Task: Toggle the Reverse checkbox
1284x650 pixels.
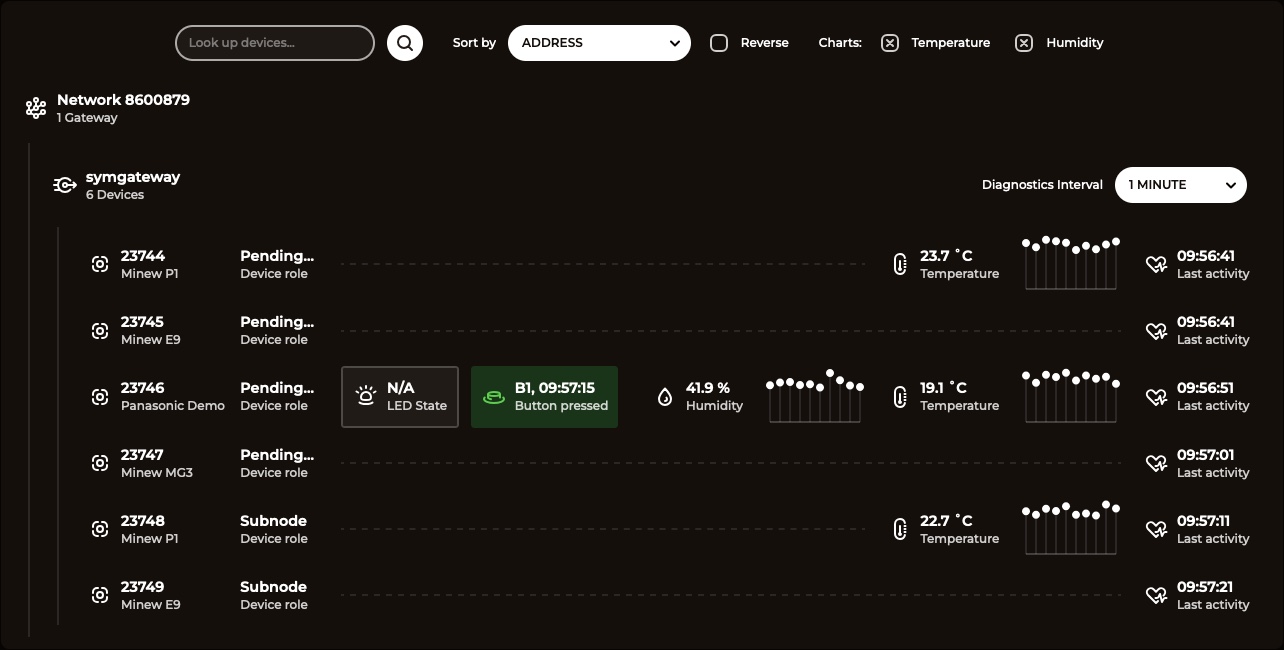Action: (719, 43)
